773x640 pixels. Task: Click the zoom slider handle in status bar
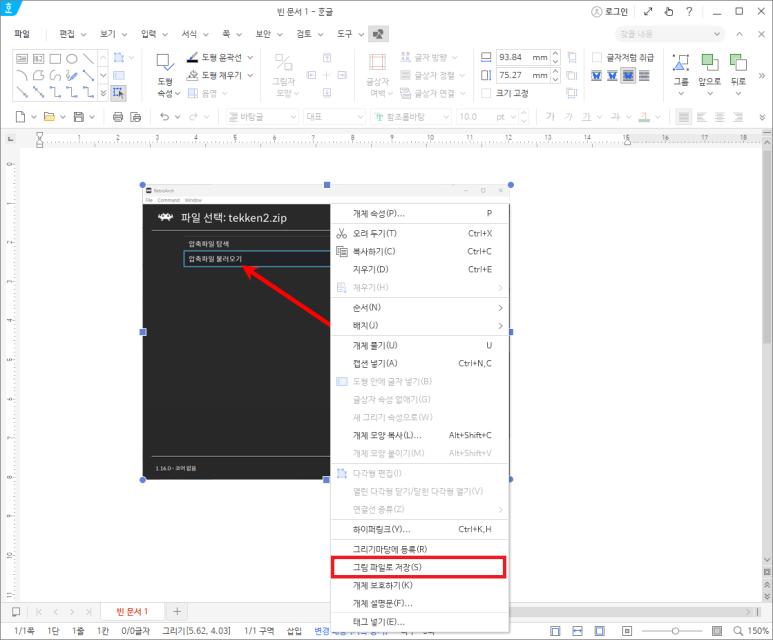coord(675,631)
